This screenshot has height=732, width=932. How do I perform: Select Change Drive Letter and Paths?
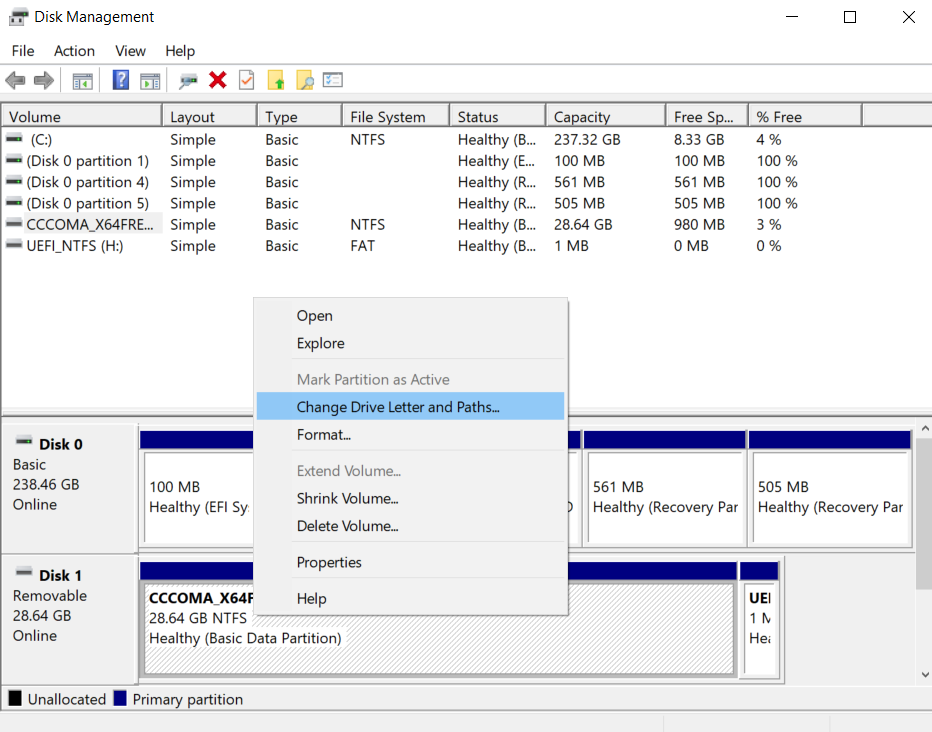398,407
